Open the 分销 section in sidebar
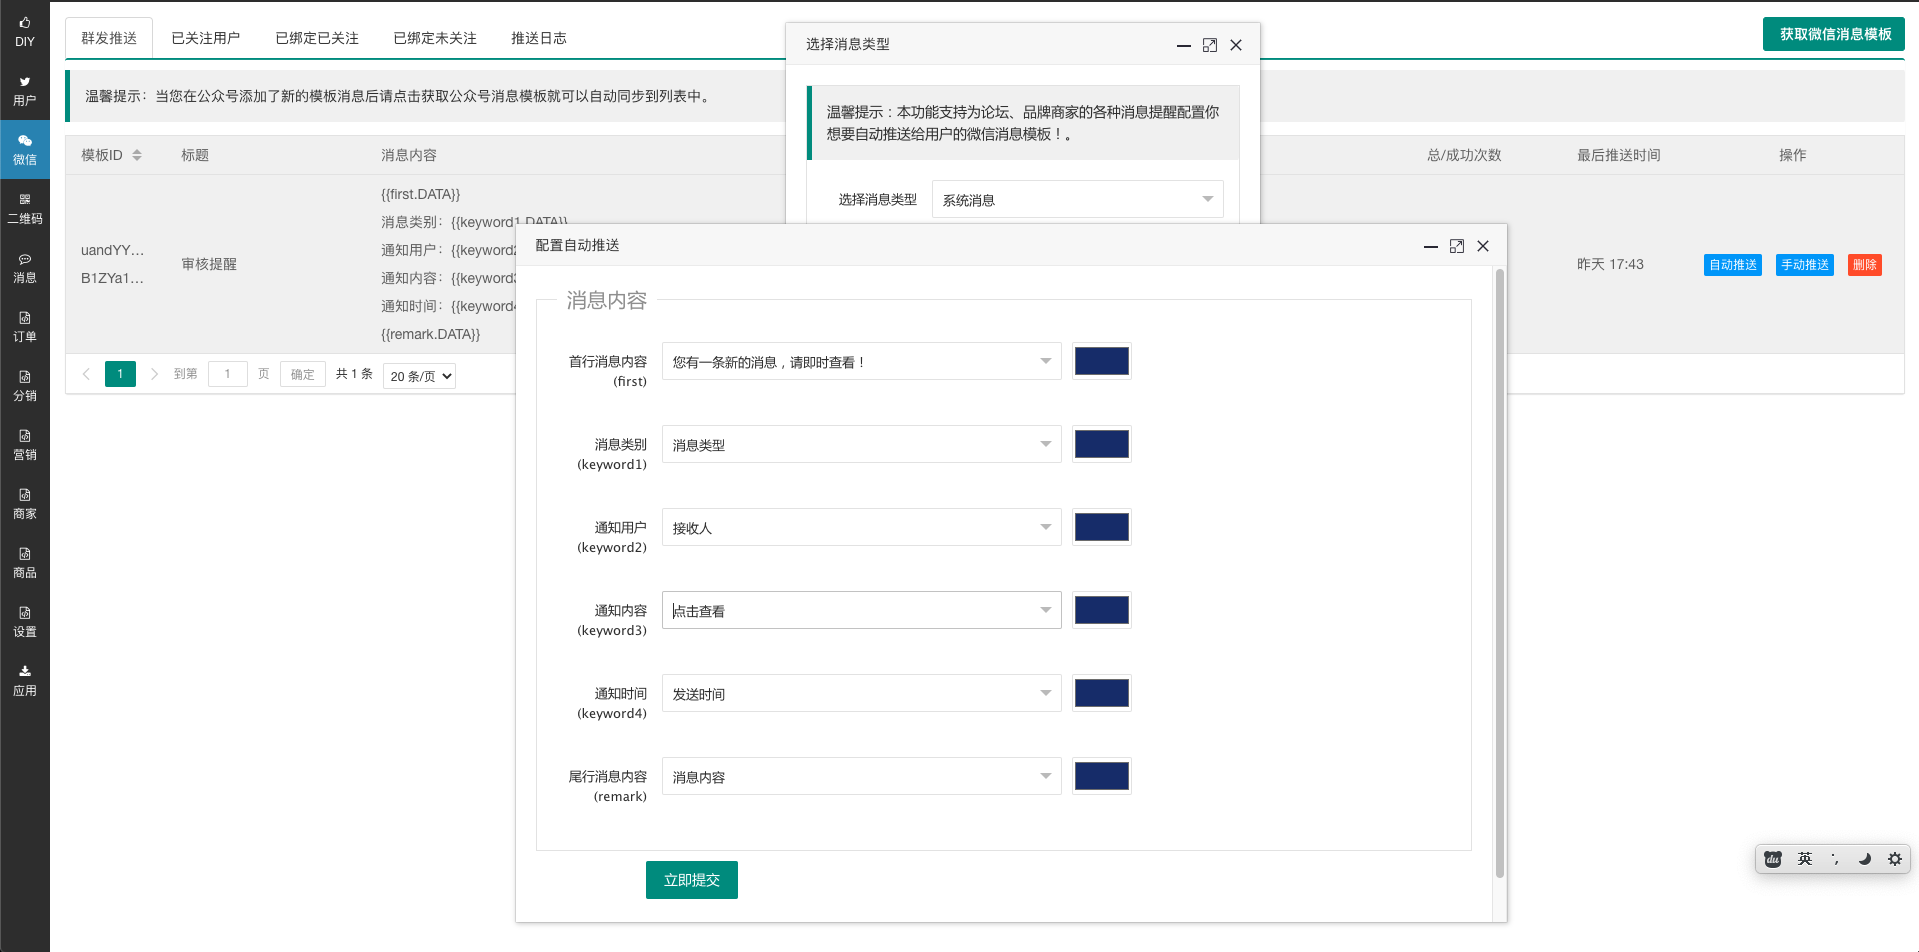This screenshot has height=952, width=1919. click(25, 386)
